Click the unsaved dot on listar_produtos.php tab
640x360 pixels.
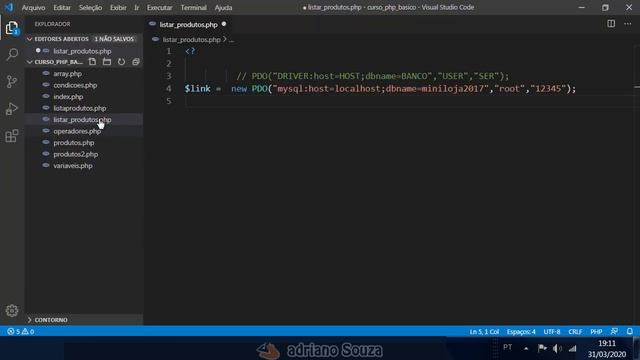coord(224,24)
